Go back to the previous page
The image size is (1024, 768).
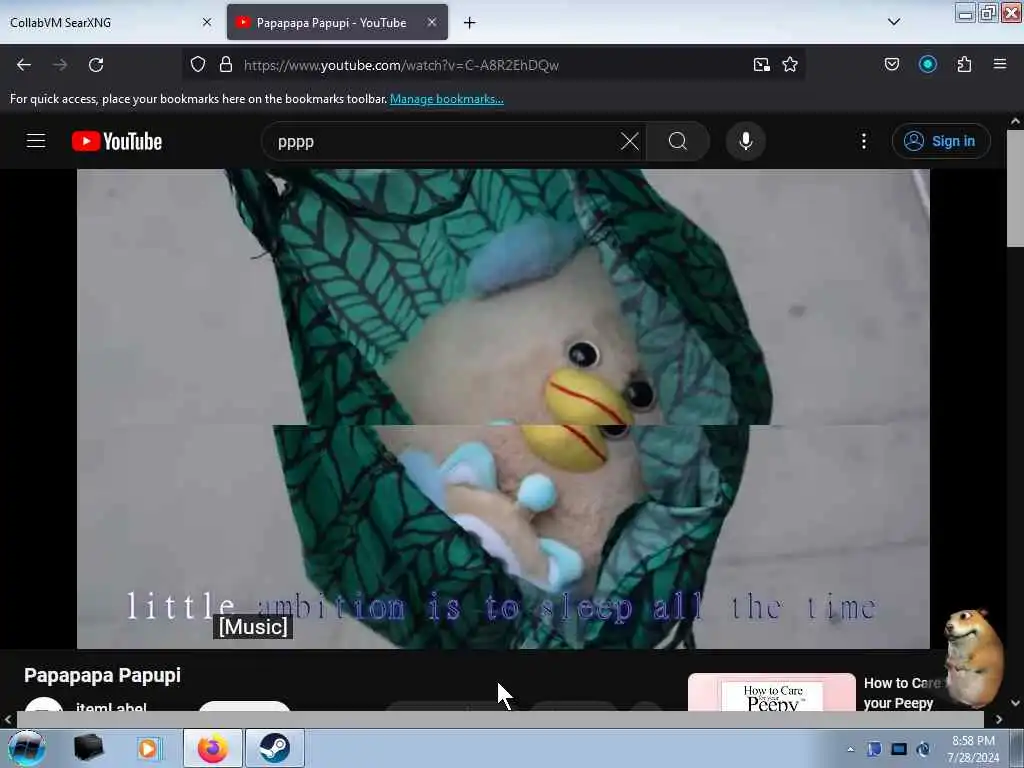[x=24, y=65]
